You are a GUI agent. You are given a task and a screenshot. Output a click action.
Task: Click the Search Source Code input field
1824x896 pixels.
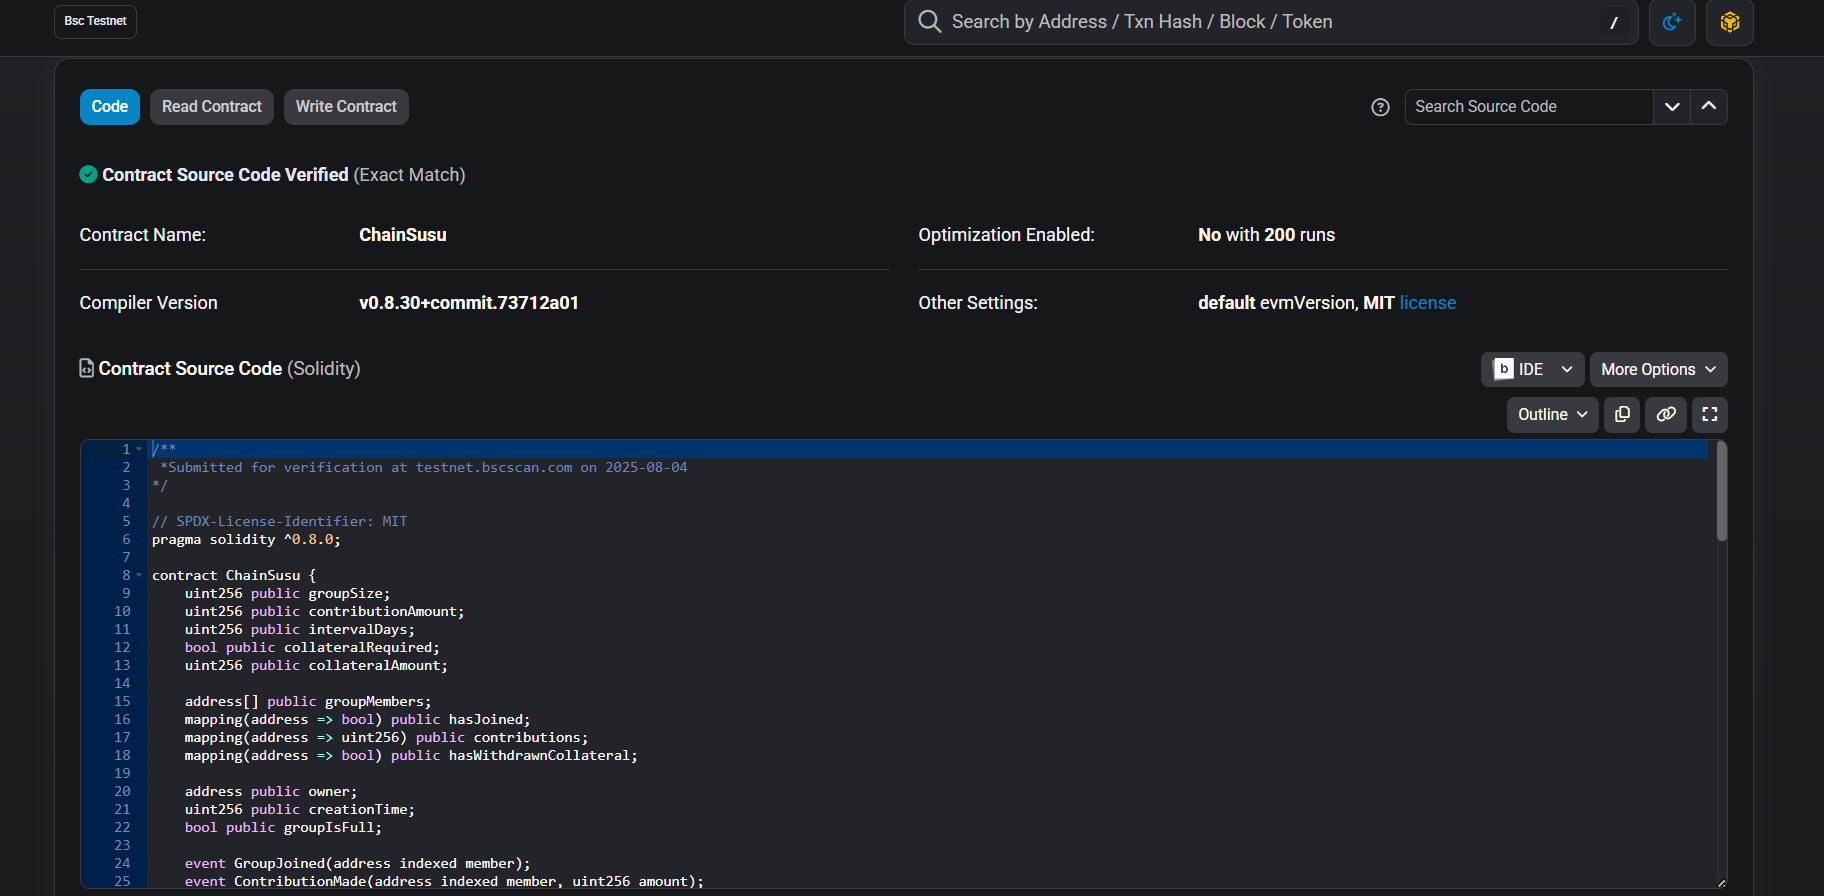[x=1528, y=107]
